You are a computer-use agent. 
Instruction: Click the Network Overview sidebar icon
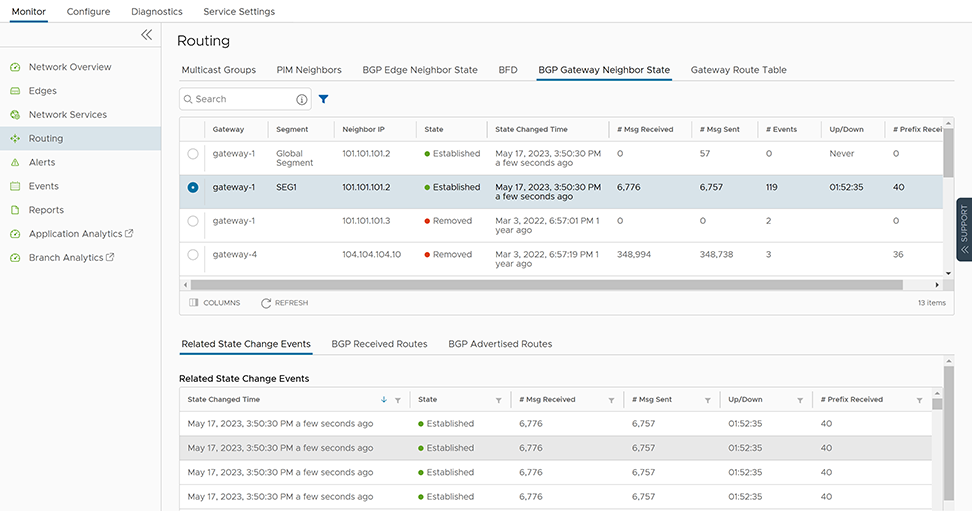pos(15,67)
